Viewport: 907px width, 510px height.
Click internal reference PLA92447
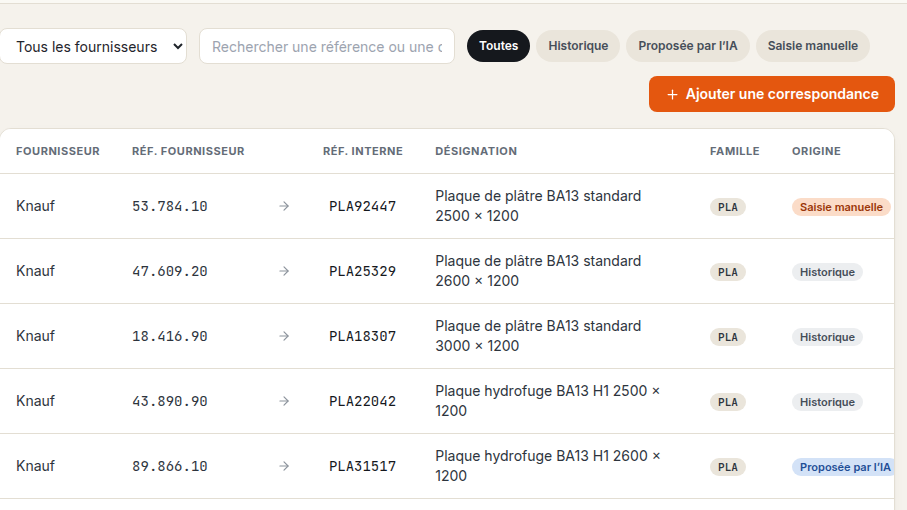[x=363, y=206]
